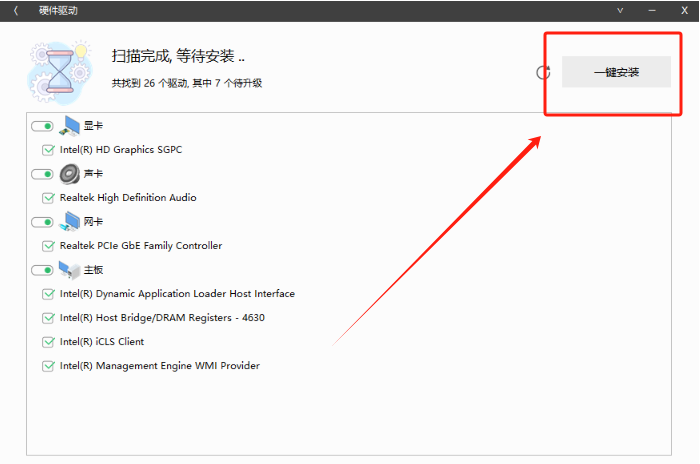This screenshot has width=700, height=464.
Task: Click the 扫描完成, 等待安装 heading
Action: (x=178, y=56)
